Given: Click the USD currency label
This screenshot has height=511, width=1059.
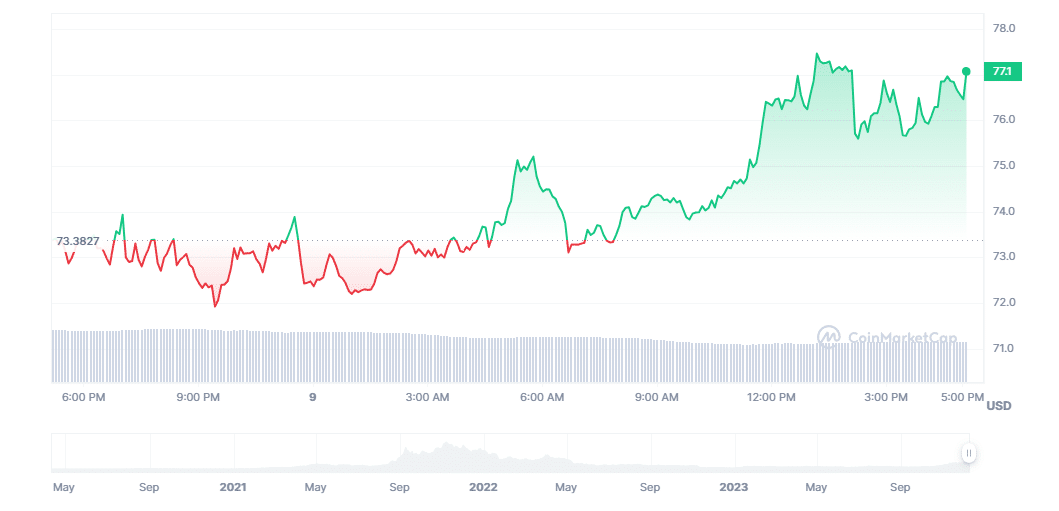Looking at the screenshot, I should tap(999, 405).
